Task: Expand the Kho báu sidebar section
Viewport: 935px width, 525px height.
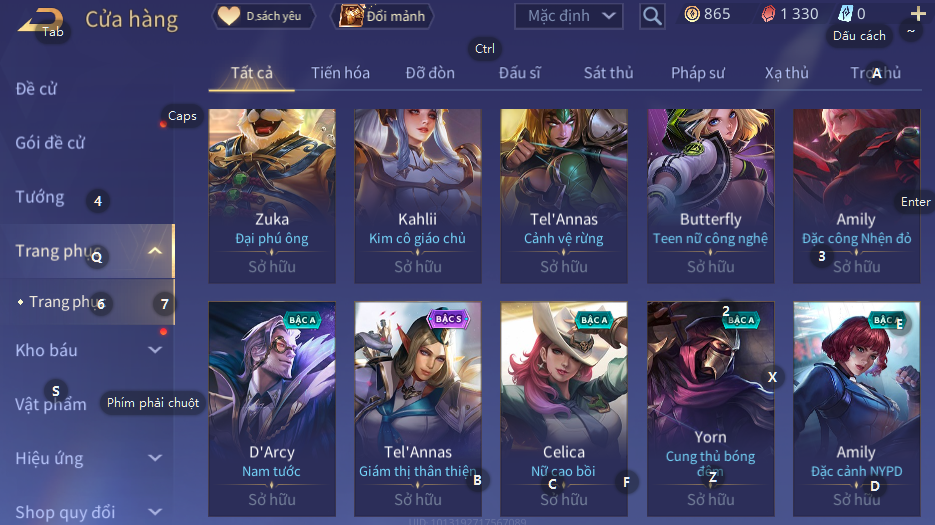Action: pos(154,350)
